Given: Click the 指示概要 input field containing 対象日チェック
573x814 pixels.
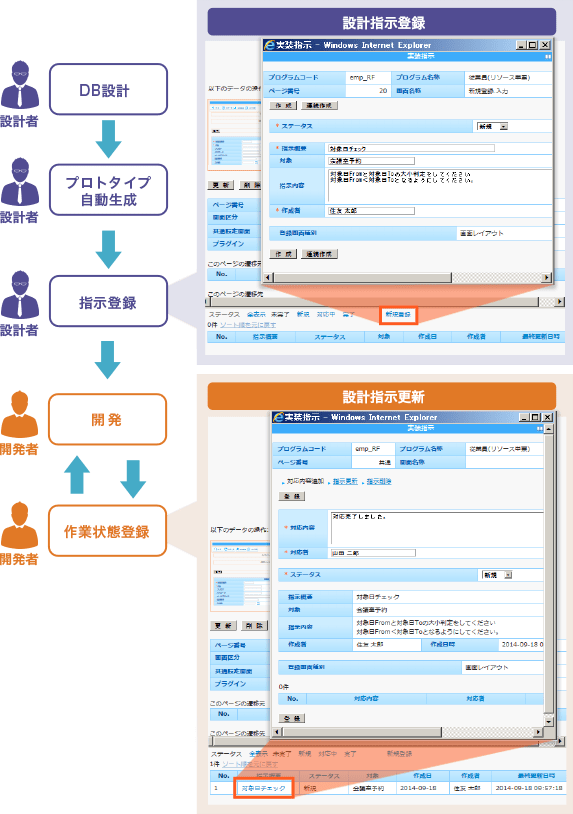Looking at the screenshot, I should (411, 148).
